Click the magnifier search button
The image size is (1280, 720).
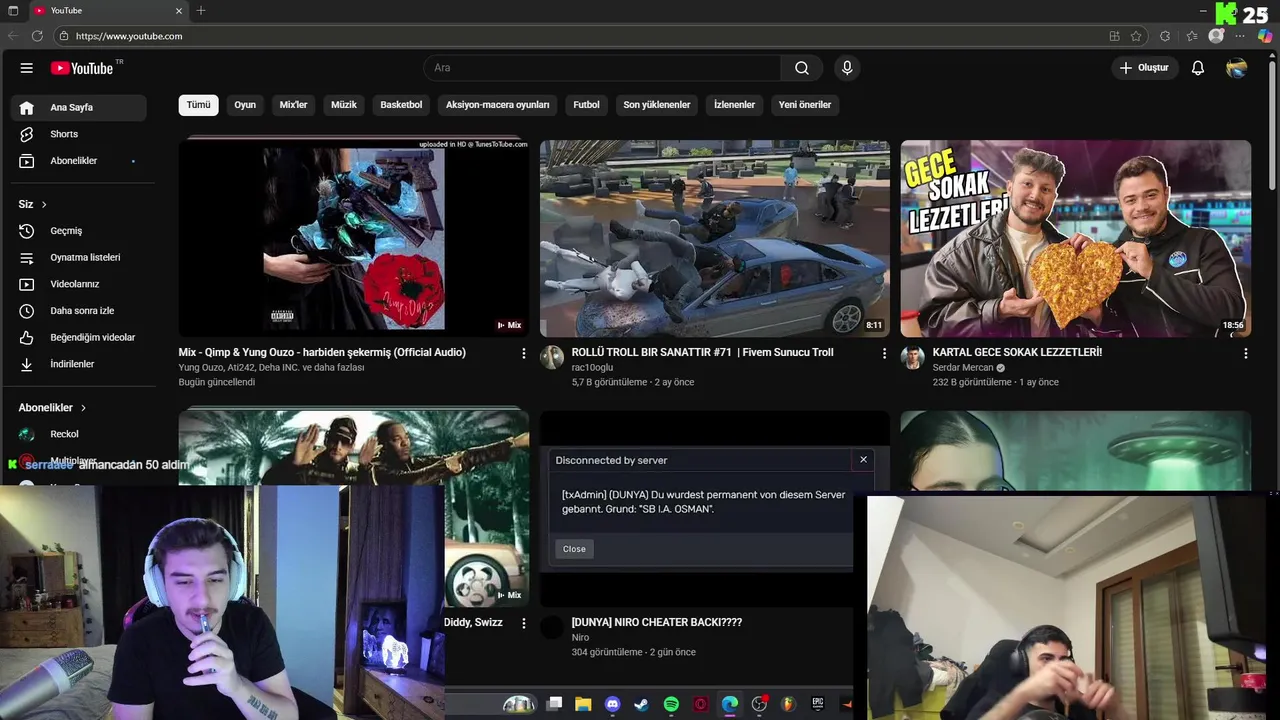[801, 68]
